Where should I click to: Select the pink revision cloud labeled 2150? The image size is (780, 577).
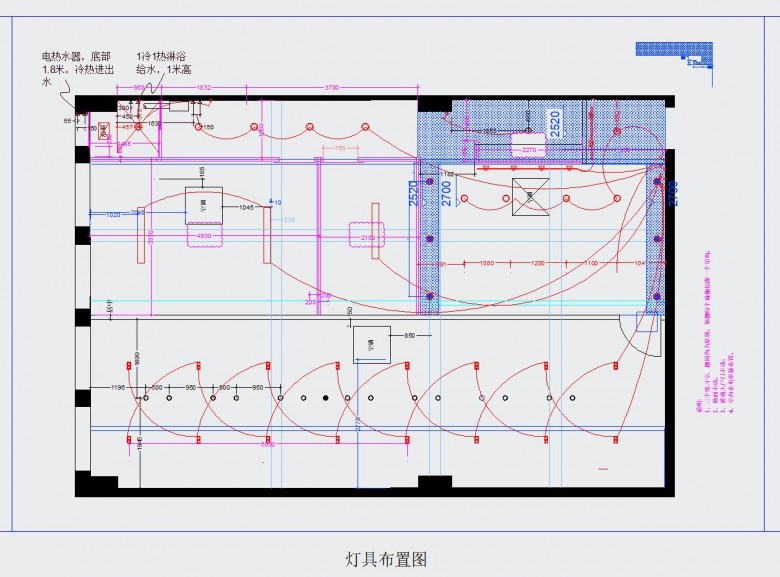point(367,238)
